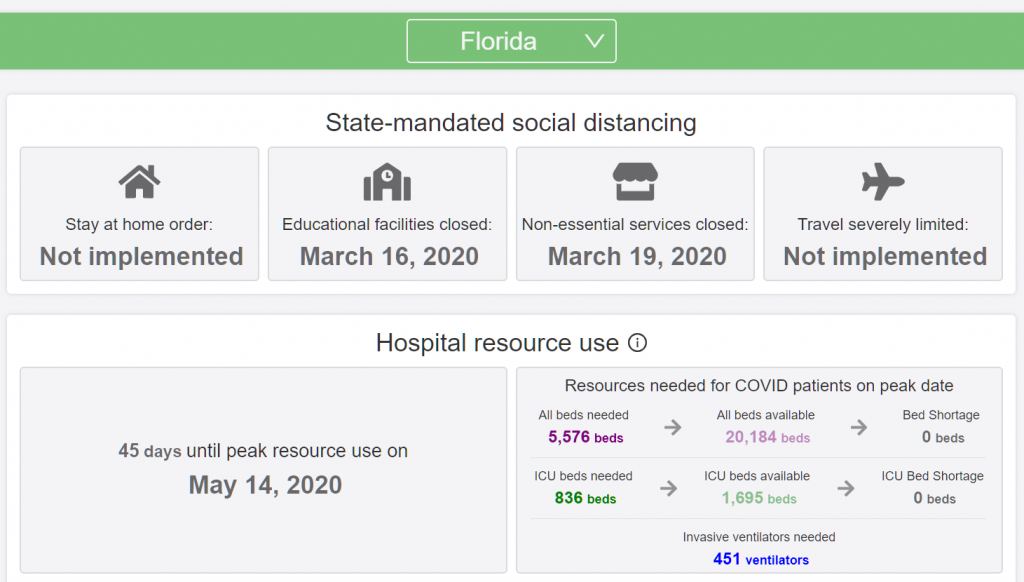This screenshot has height=582, width=1024.
Task: Expand the state picker to change regions
Action: (x=511, y=41)
